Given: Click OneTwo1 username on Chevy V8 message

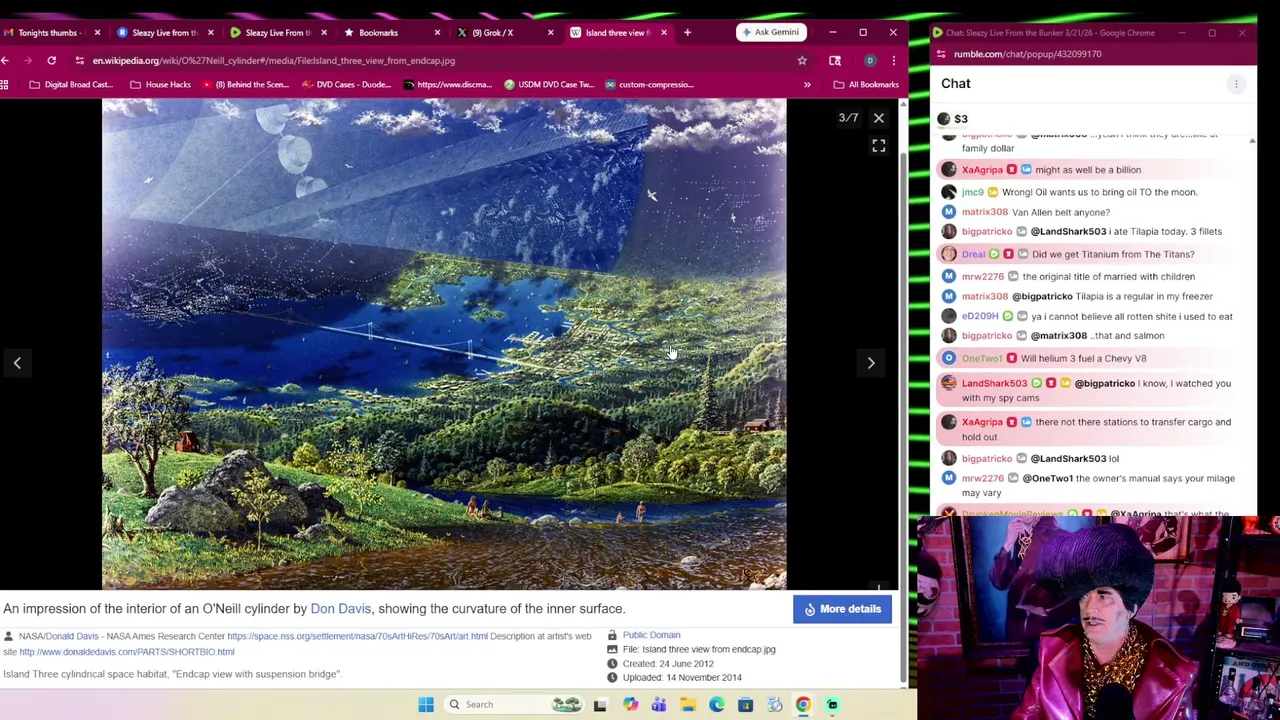Looking at the screenshot, I should tap(982, 359).
